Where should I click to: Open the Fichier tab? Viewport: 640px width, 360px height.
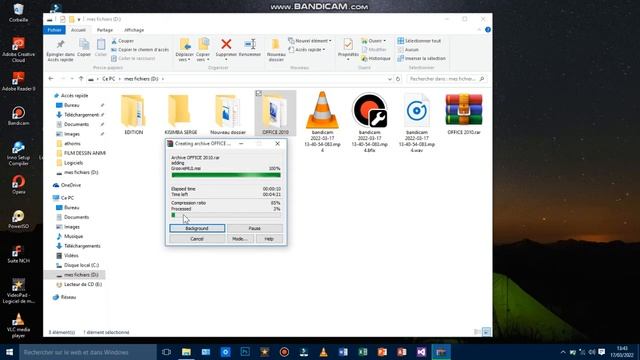[x=54, y=30]
